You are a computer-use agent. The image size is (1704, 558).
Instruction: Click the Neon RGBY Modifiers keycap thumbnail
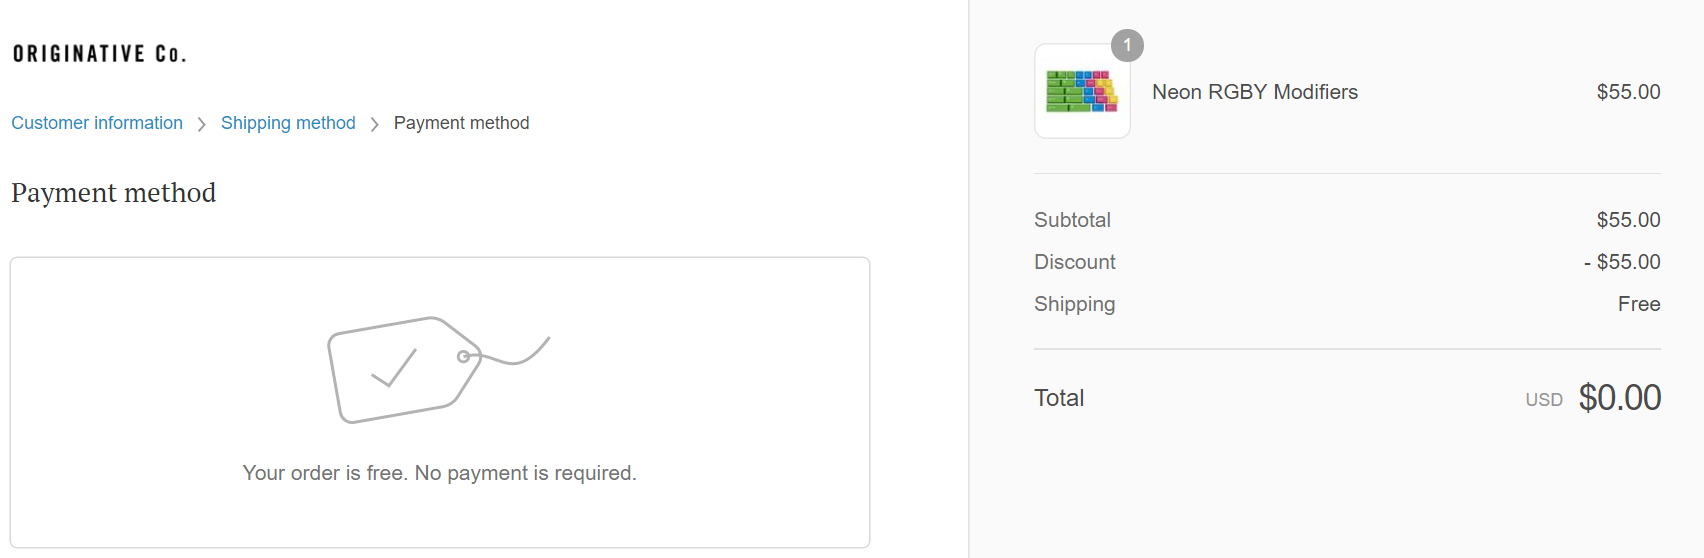click(1082, 91)
